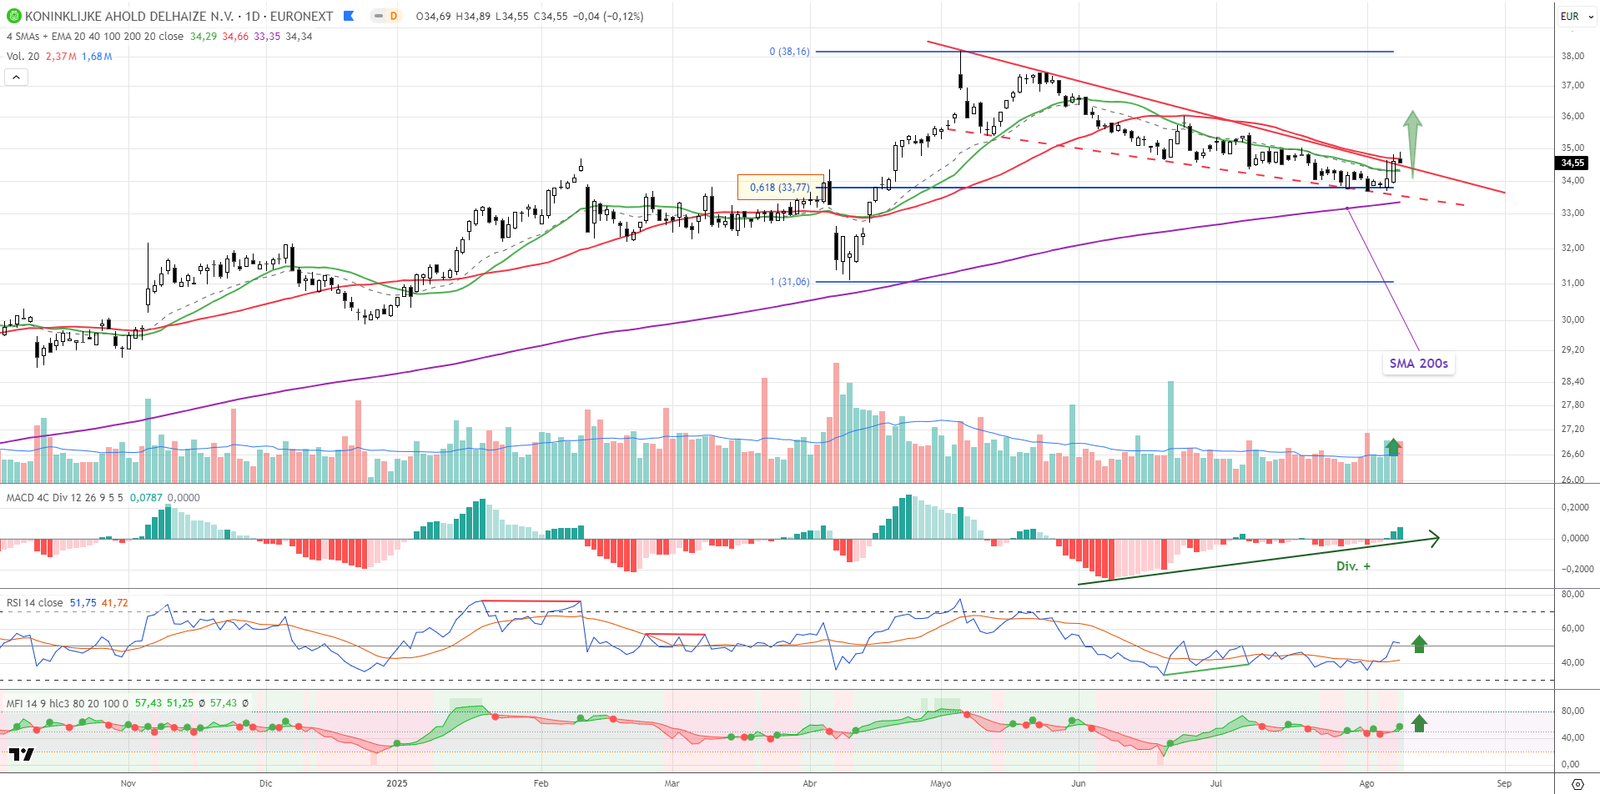Click the Abr label on time axis
Viewport: 1600px width, 794px height.
[x=810, y=783]
